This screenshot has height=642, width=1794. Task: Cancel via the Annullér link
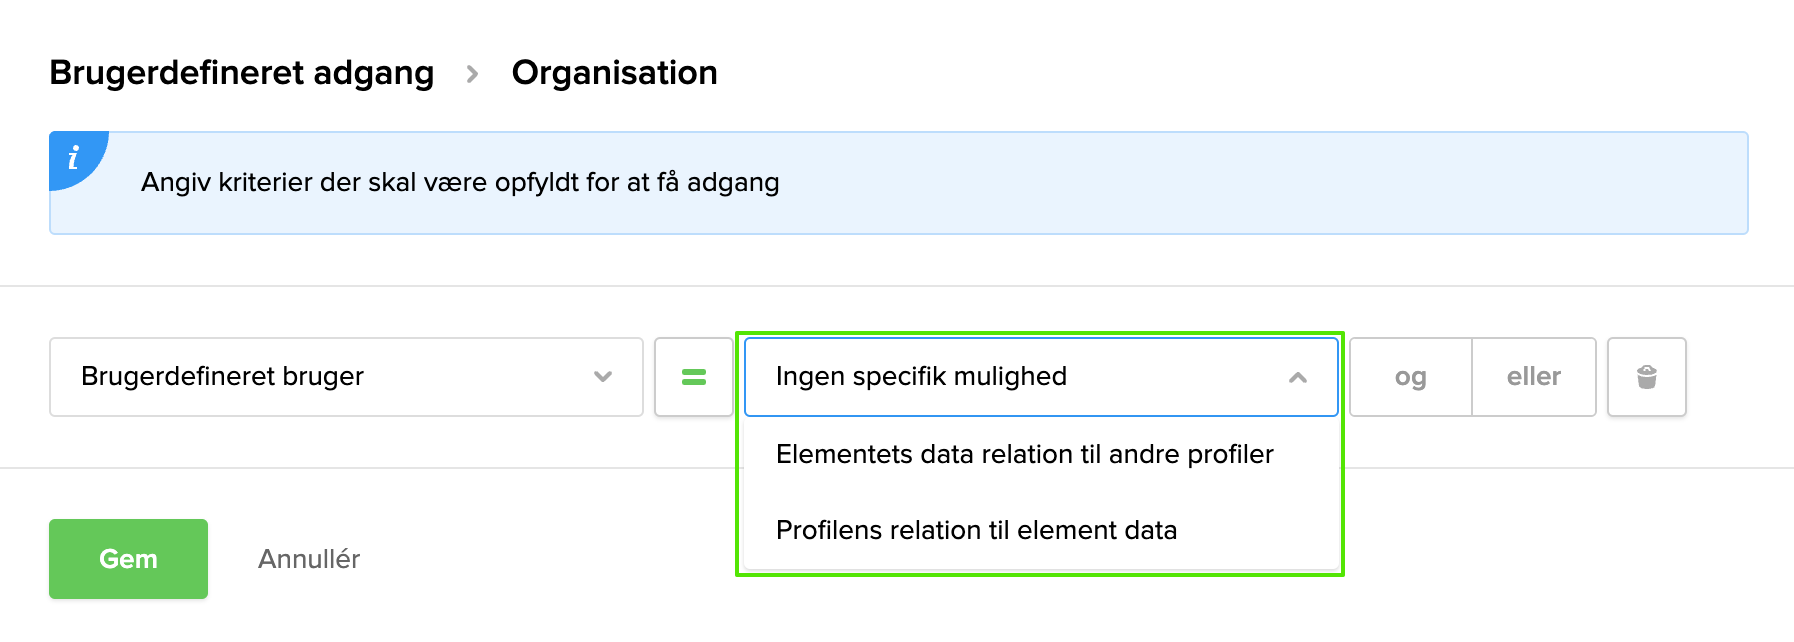(309, 559)
